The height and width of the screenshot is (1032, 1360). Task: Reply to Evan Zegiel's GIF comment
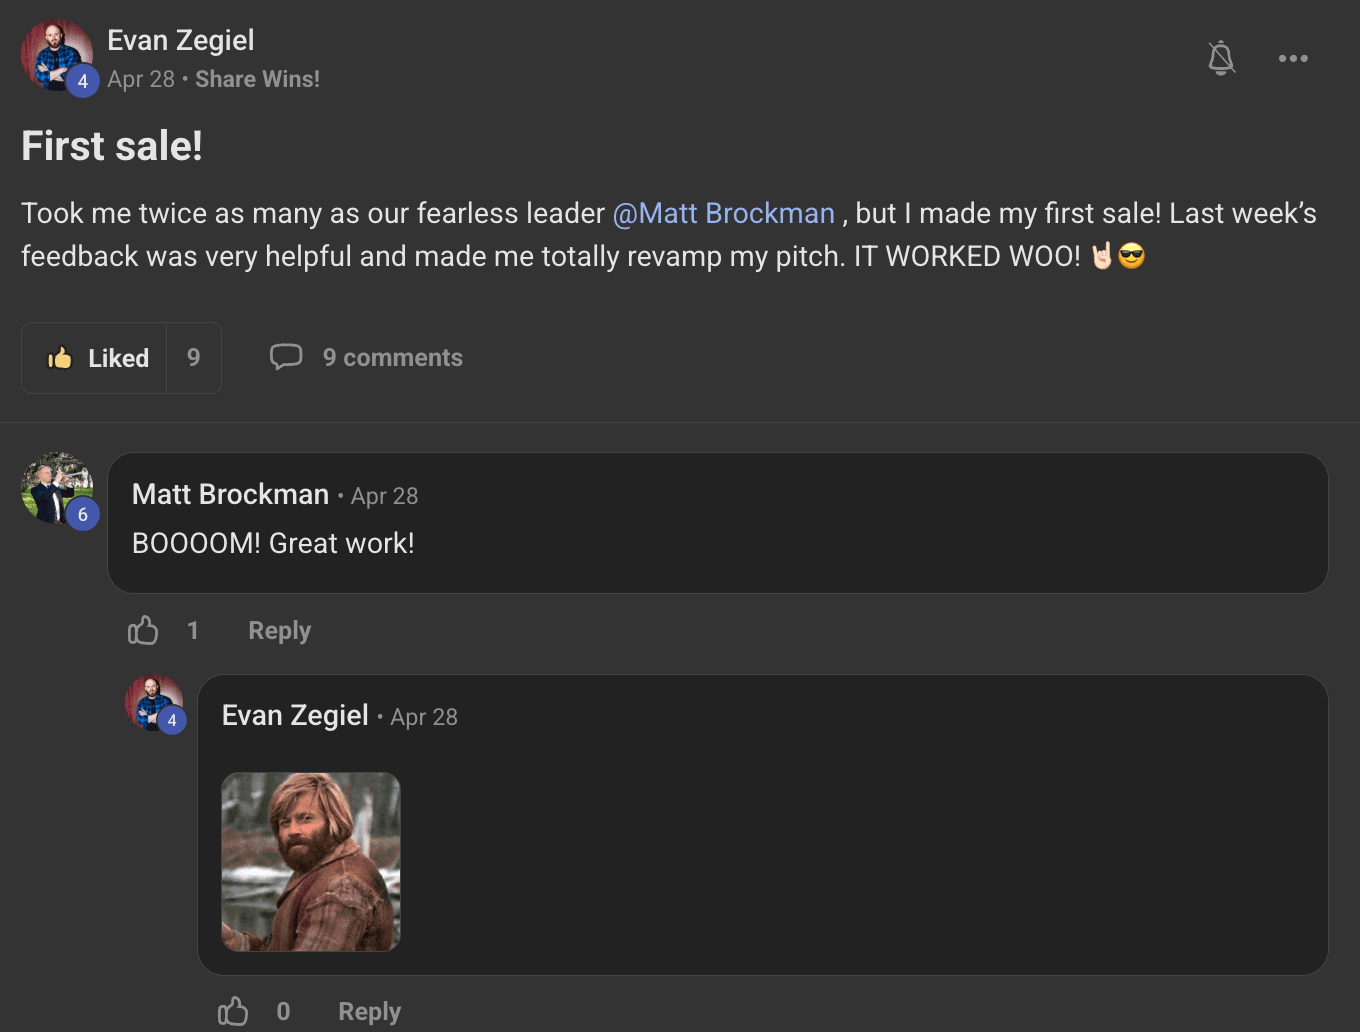click(x=369, y=1011)
